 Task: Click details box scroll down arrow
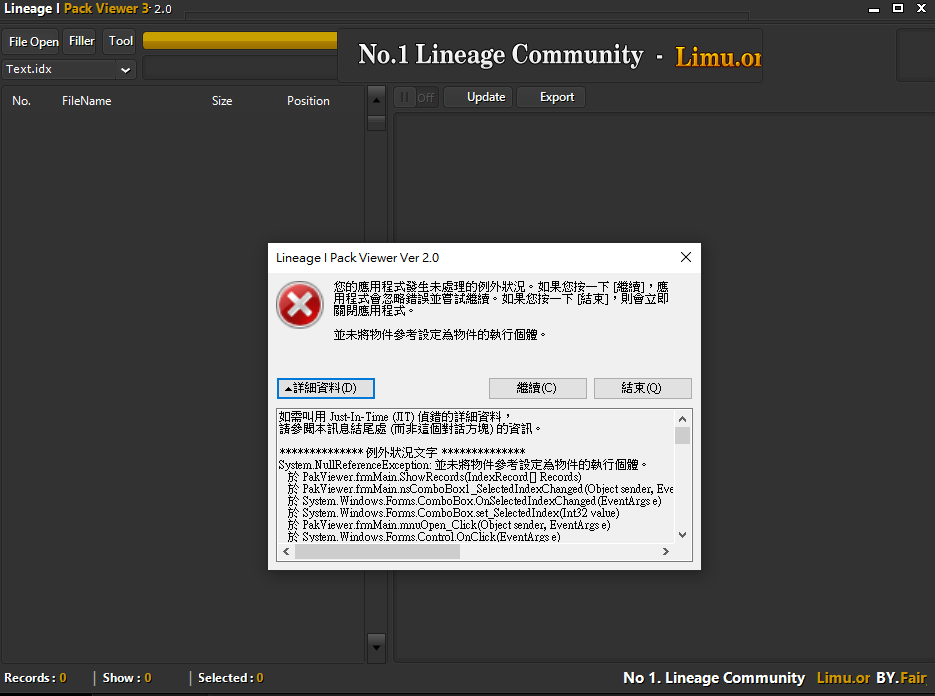point(683,535)
